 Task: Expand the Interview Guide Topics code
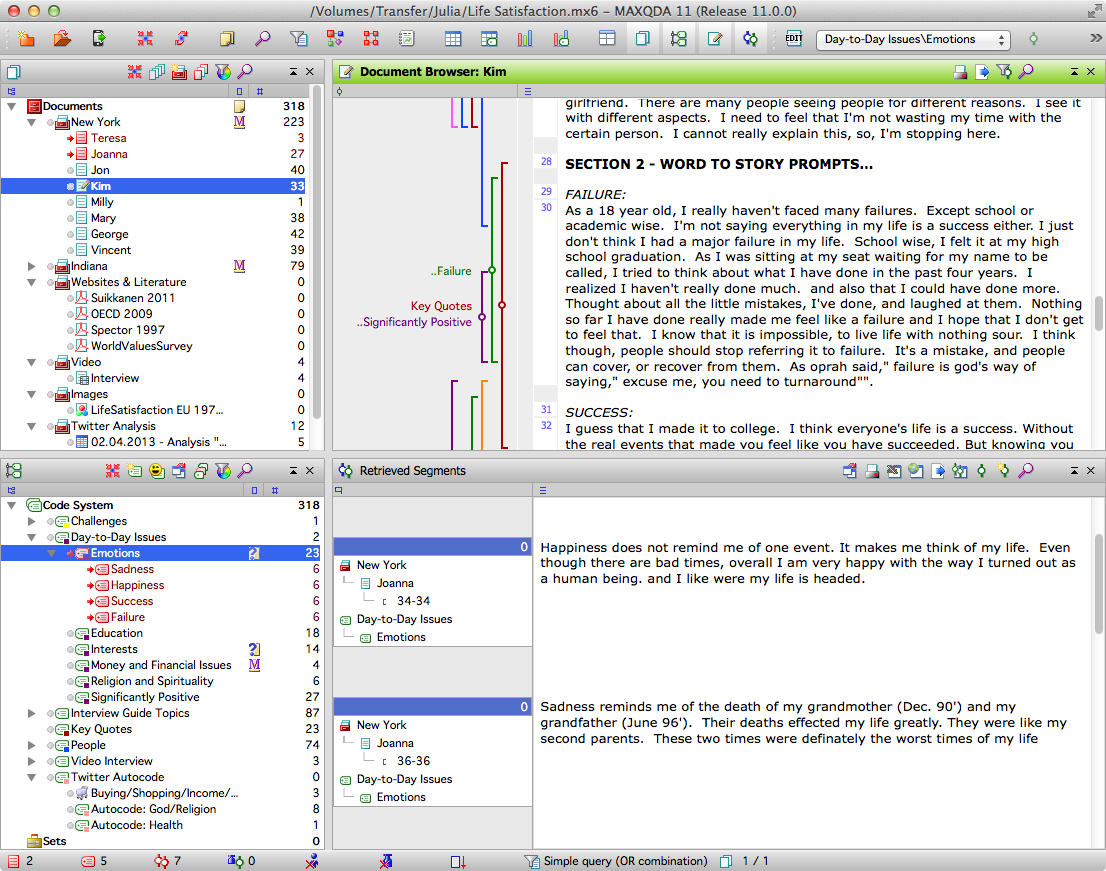tap(32, 713)
